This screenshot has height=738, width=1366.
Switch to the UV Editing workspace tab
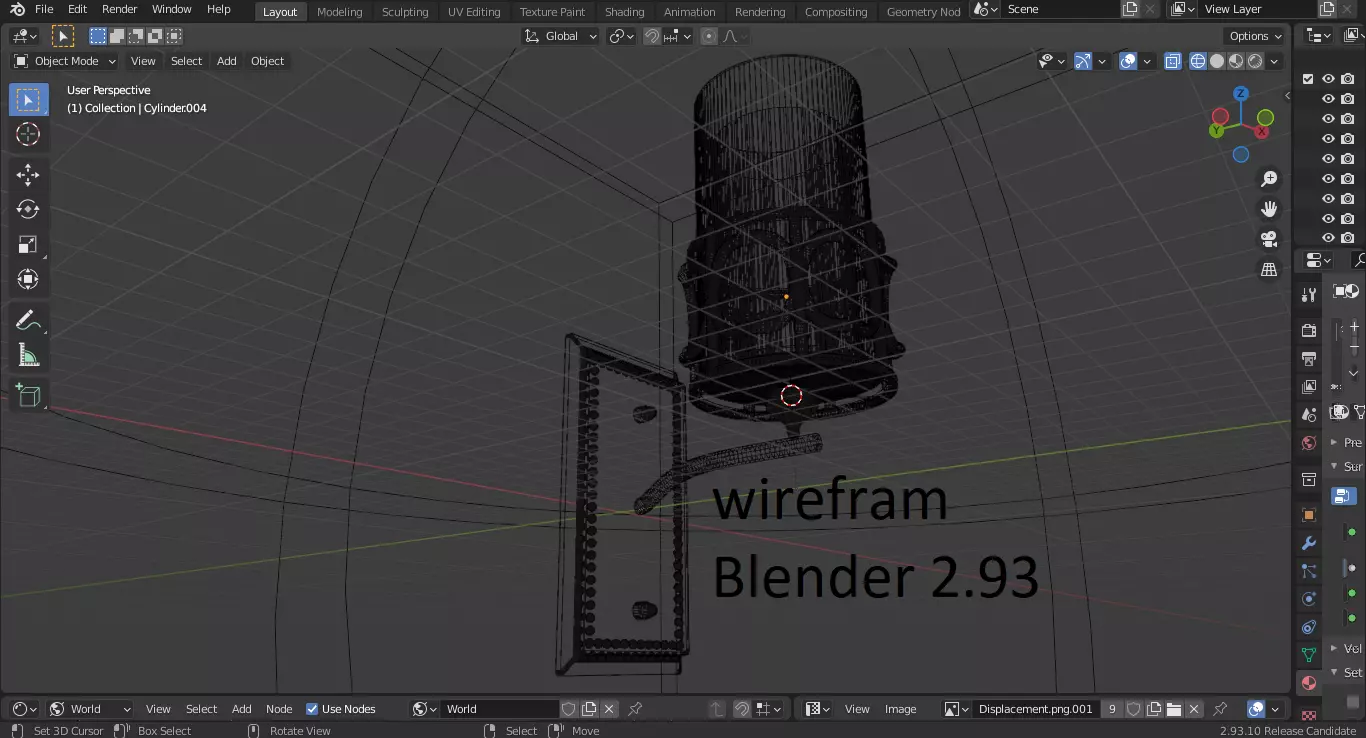click(x=474, y=12)
